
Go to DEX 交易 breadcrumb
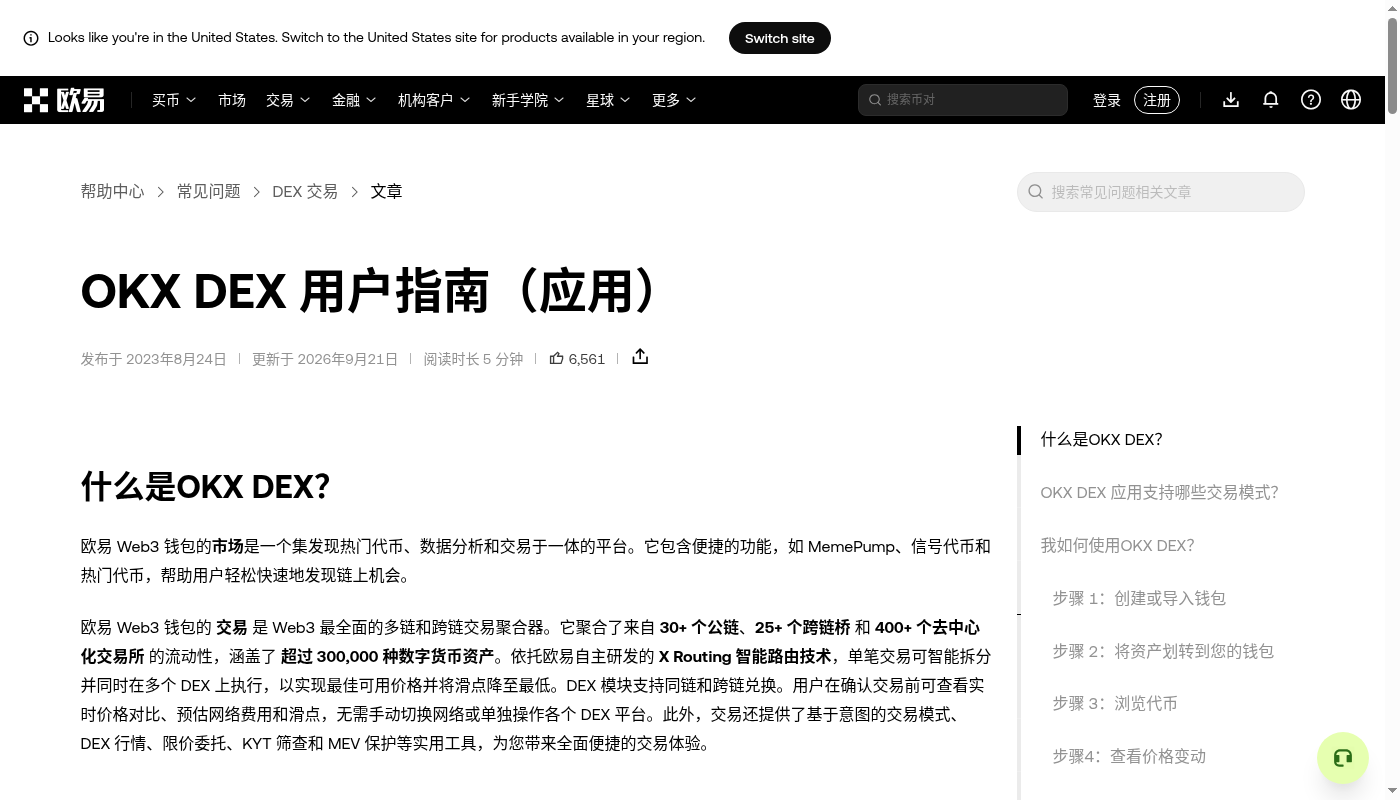[x=305, y=191]
